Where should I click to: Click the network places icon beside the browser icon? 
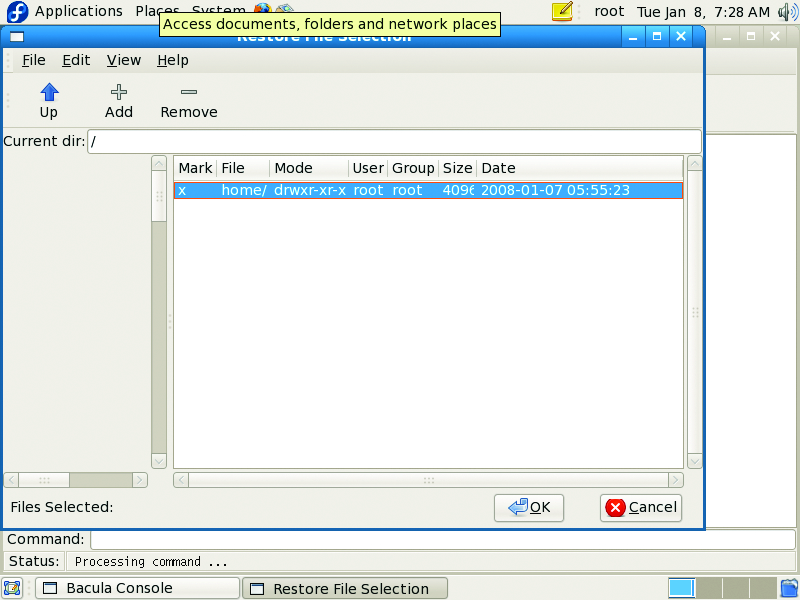tap(286, 9)
